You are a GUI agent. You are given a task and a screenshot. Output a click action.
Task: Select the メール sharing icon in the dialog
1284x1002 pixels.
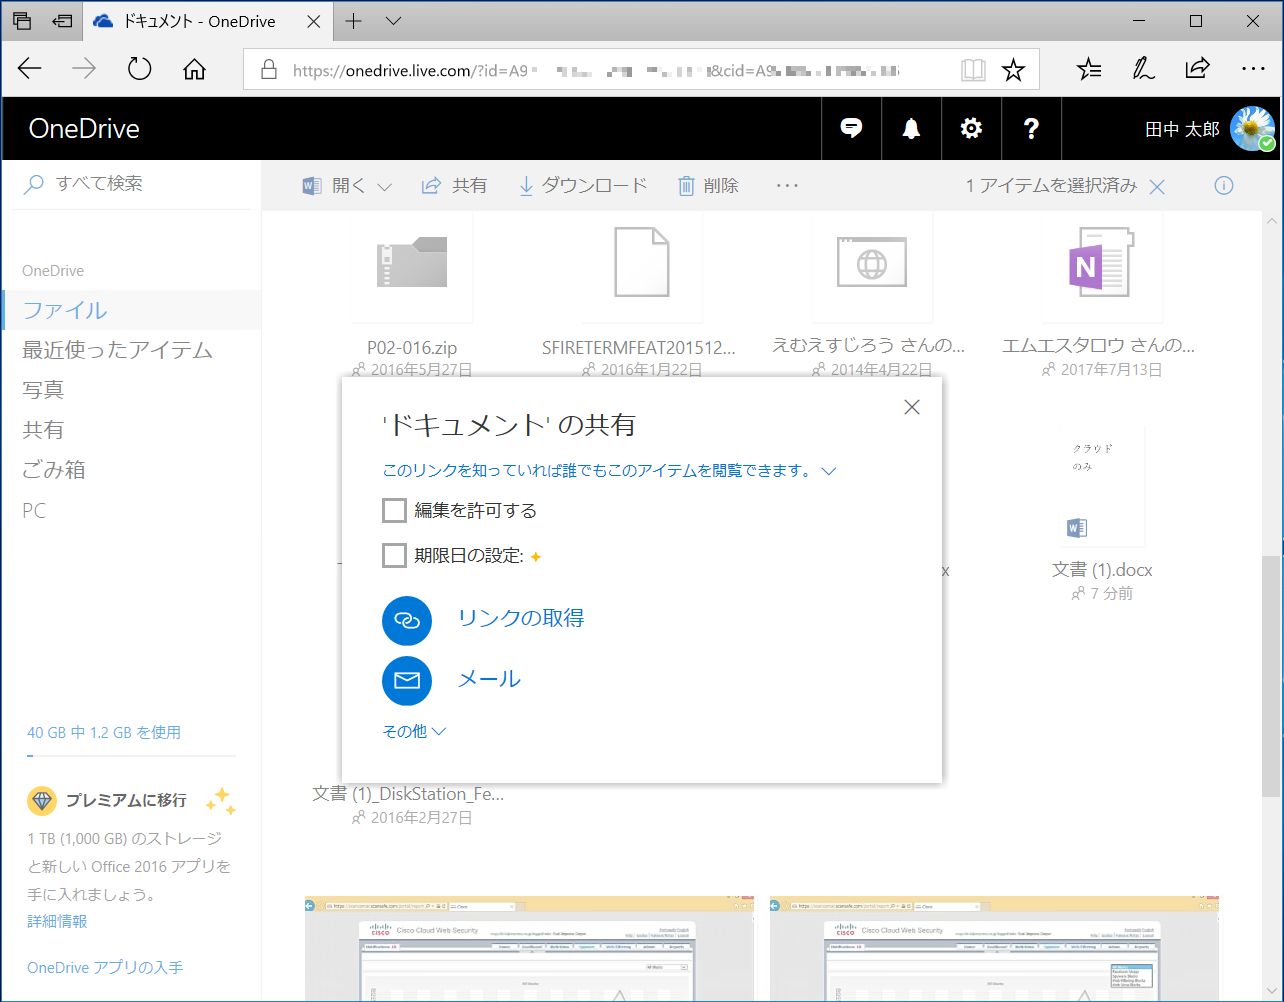[407, 680]
